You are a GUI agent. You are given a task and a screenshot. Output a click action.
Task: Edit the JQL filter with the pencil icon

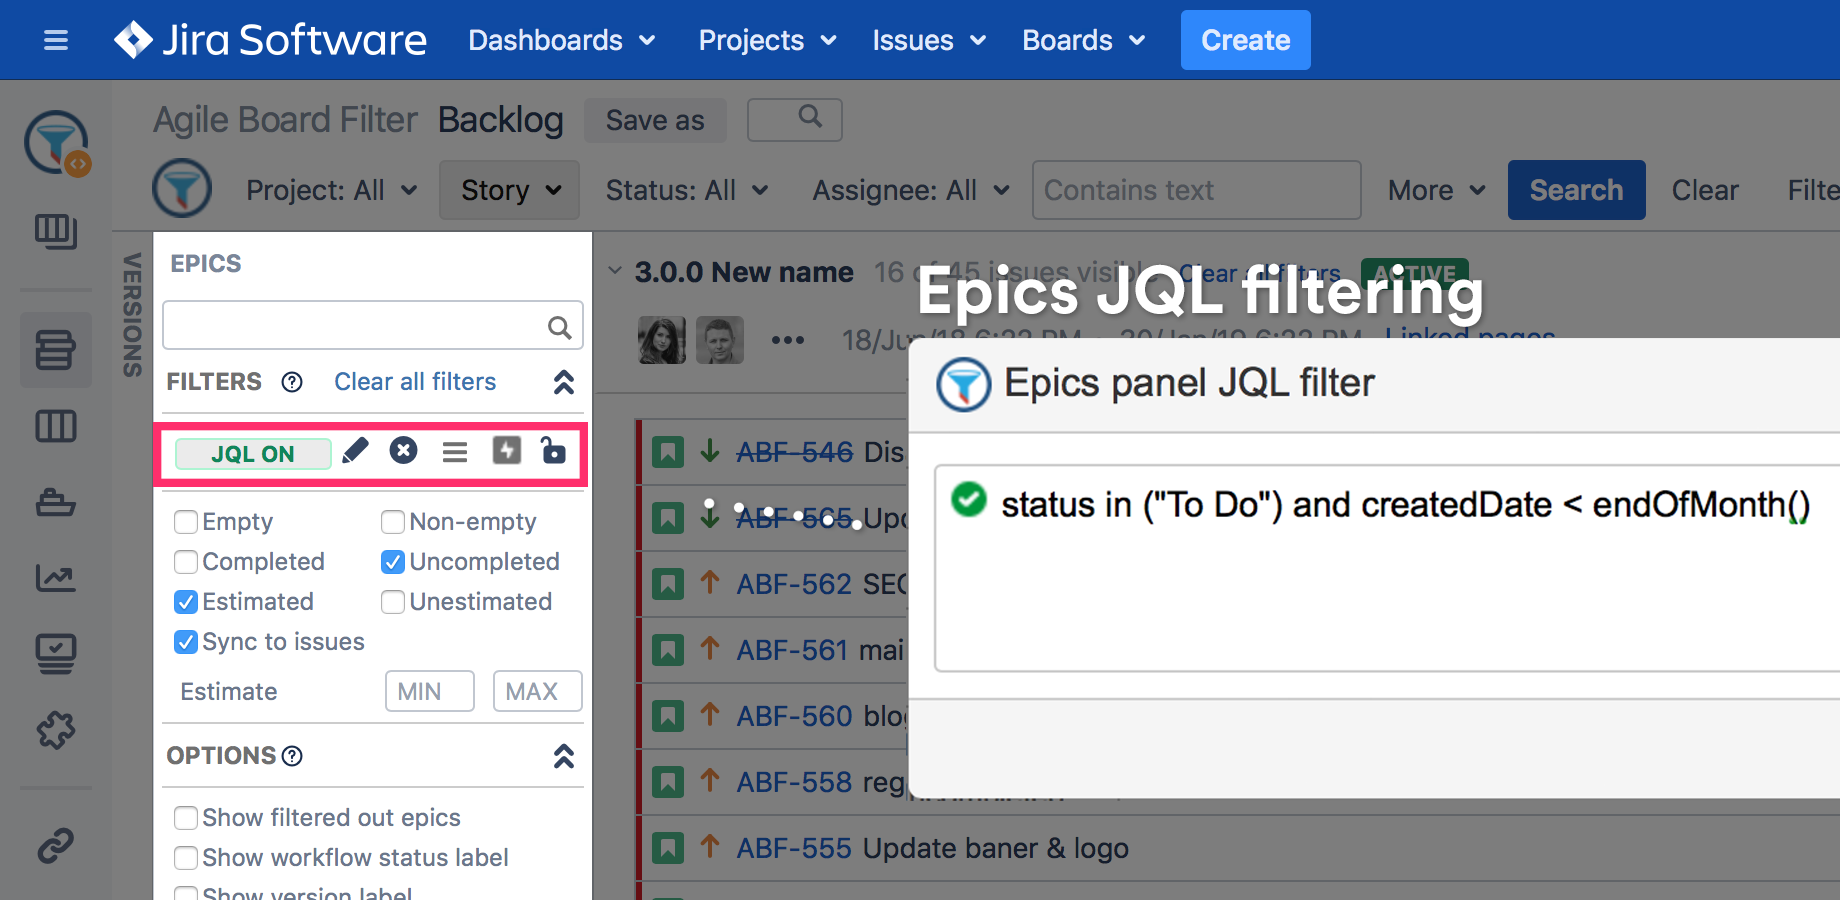(354, 452)
